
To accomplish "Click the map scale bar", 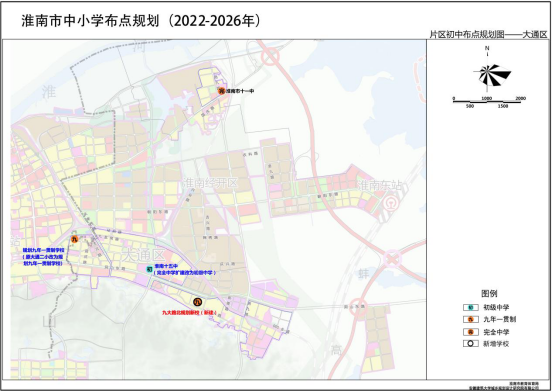I will (x=487, y=102).
